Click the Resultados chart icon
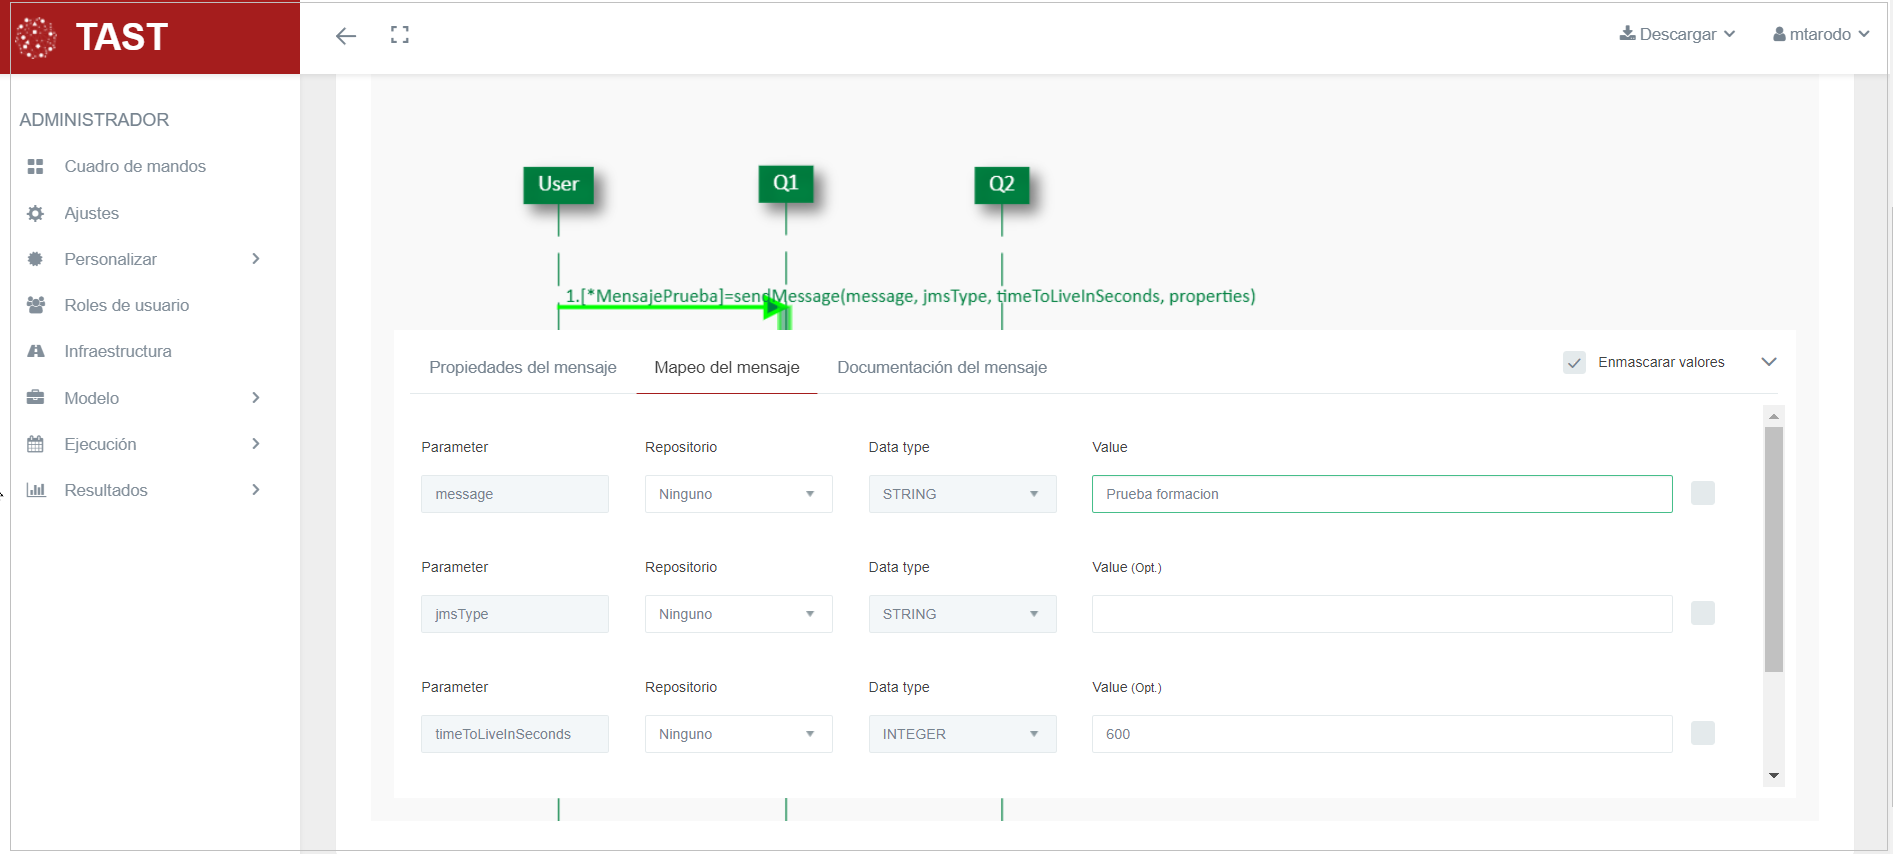 [36, 490]
